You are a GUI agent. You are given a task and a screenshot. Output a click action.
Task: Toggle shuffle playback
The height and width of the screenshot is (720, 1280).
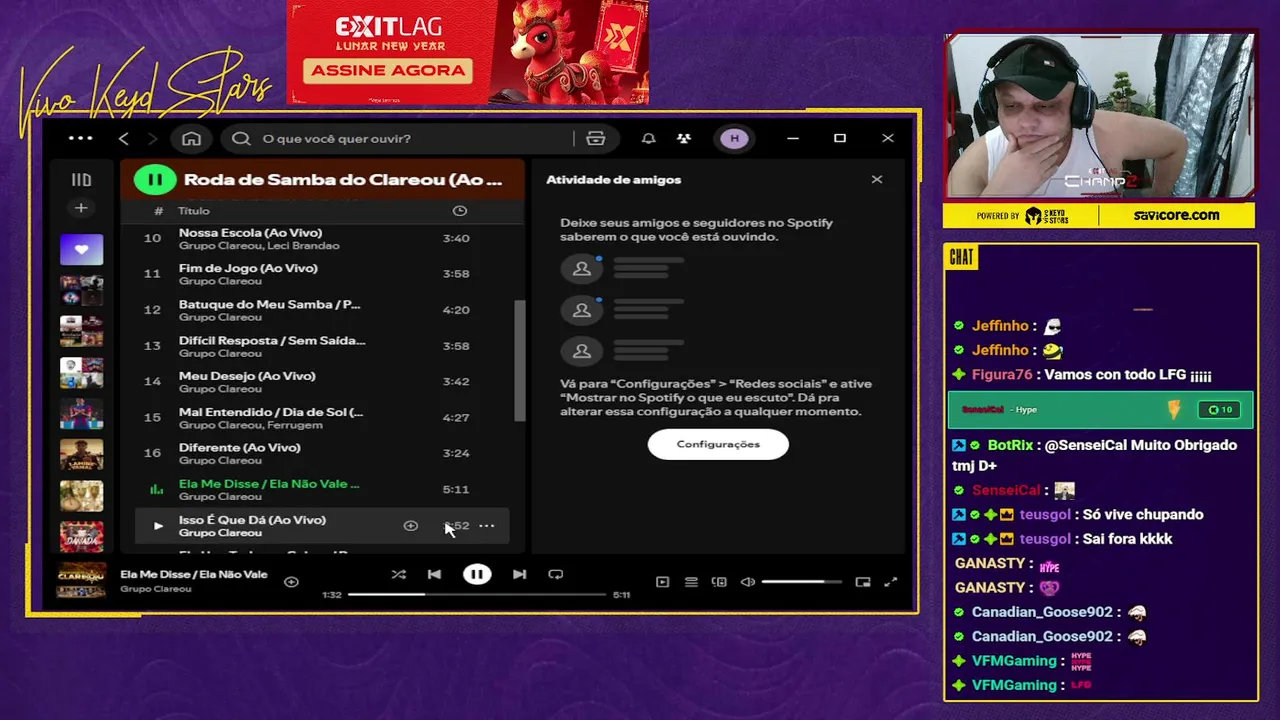[399, 574]
